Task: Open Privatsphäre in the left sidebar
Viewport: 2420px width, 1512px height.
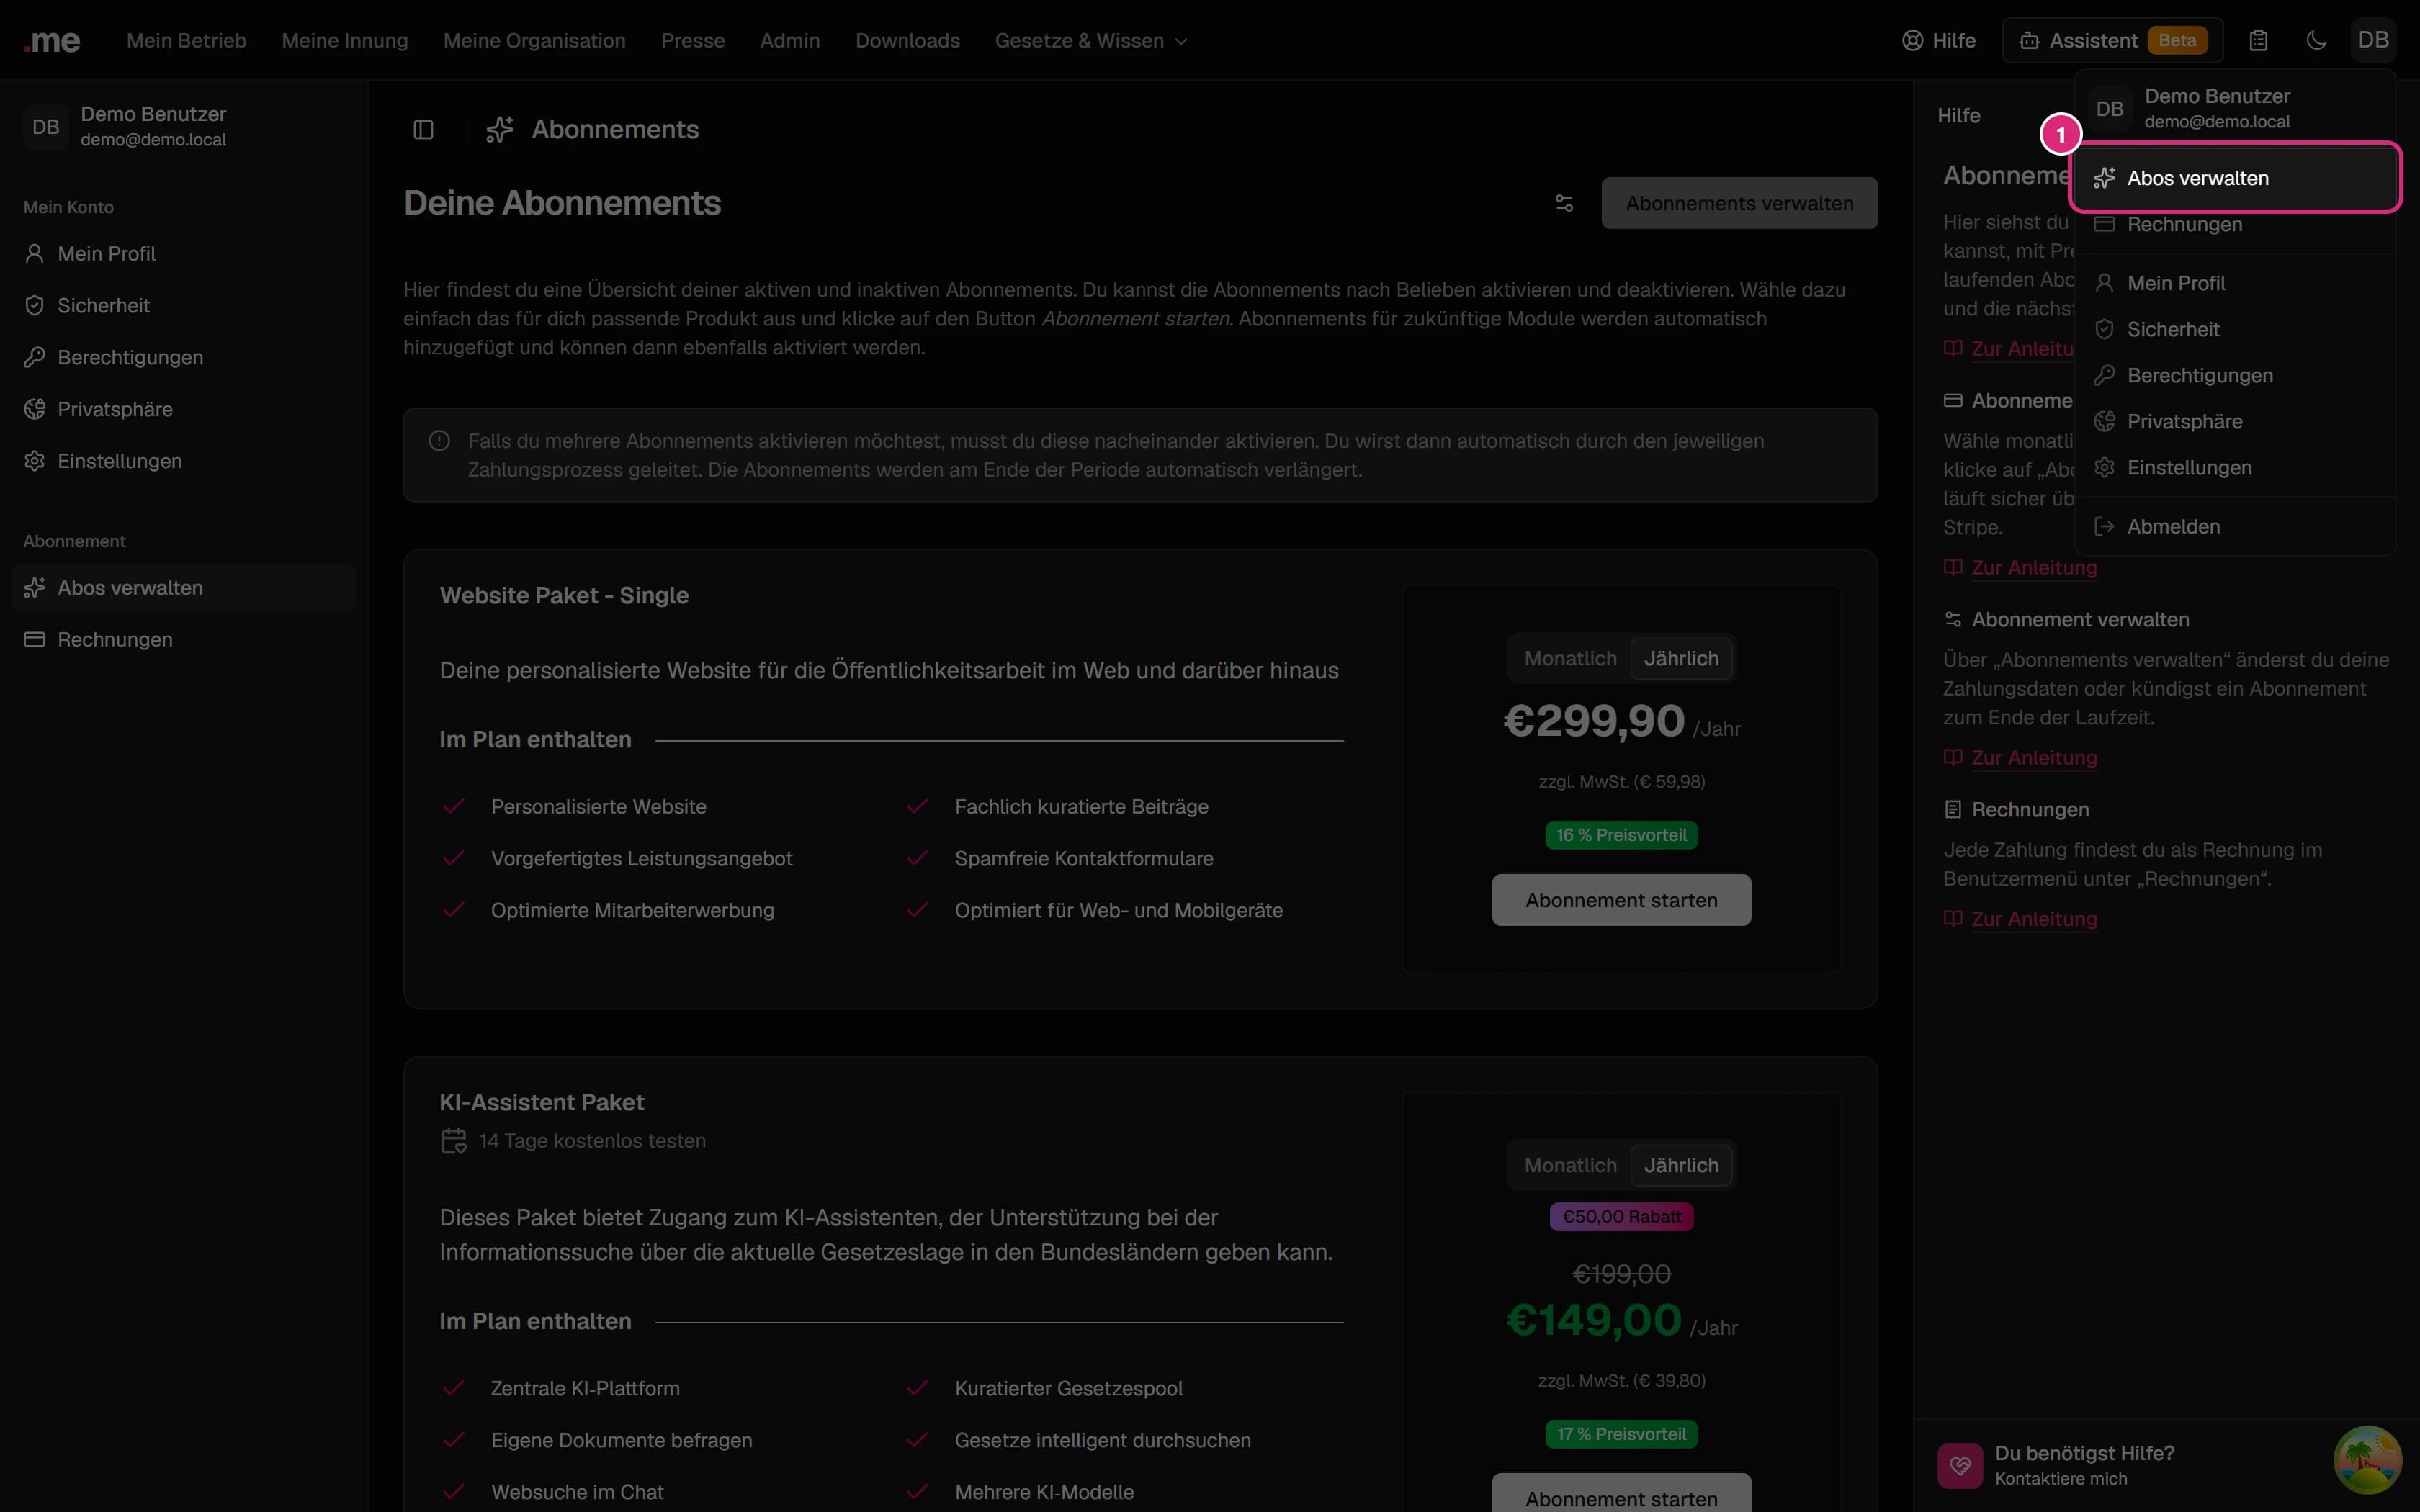Action: 184,410
